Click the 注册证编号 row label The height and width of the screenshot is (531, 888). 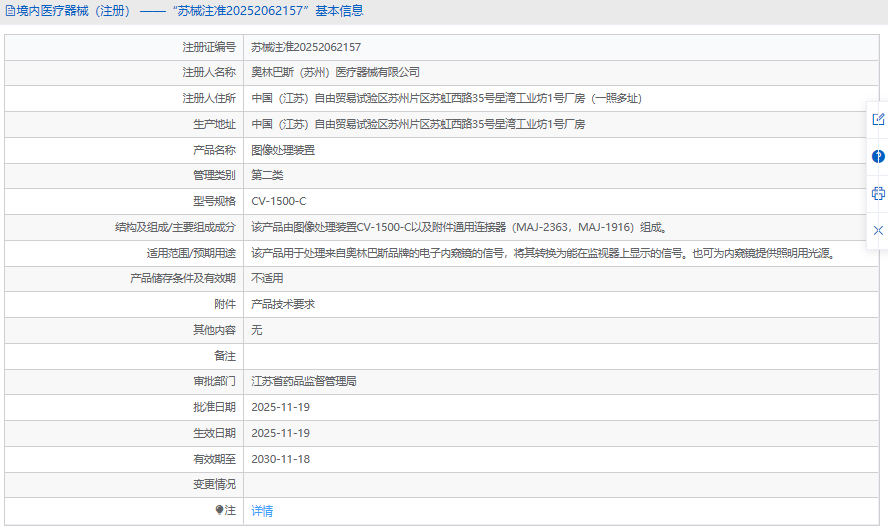[209, 47]
